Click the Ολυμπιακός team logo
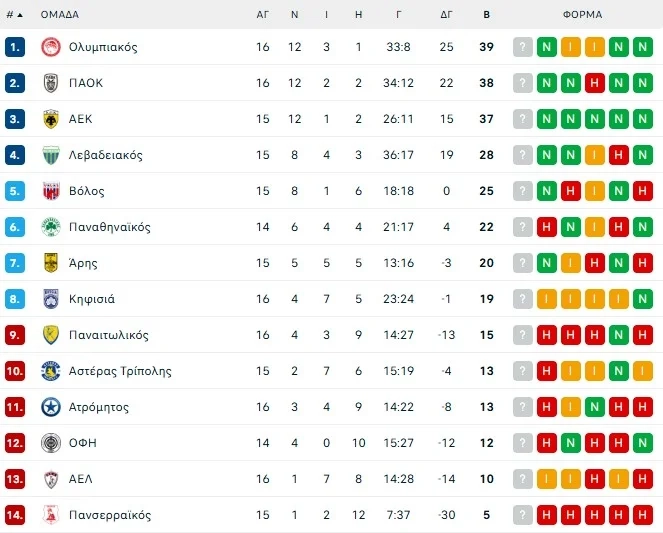663x533 pixels. [51, 47]
